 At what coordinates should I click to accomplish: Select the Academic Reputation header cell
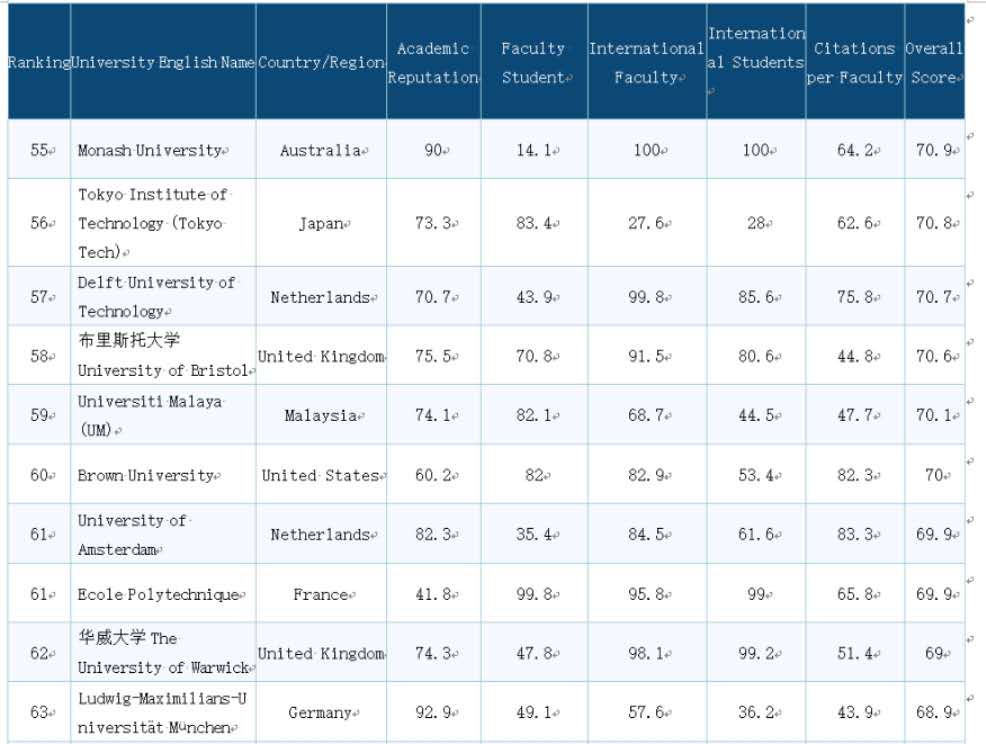[433, 63]
